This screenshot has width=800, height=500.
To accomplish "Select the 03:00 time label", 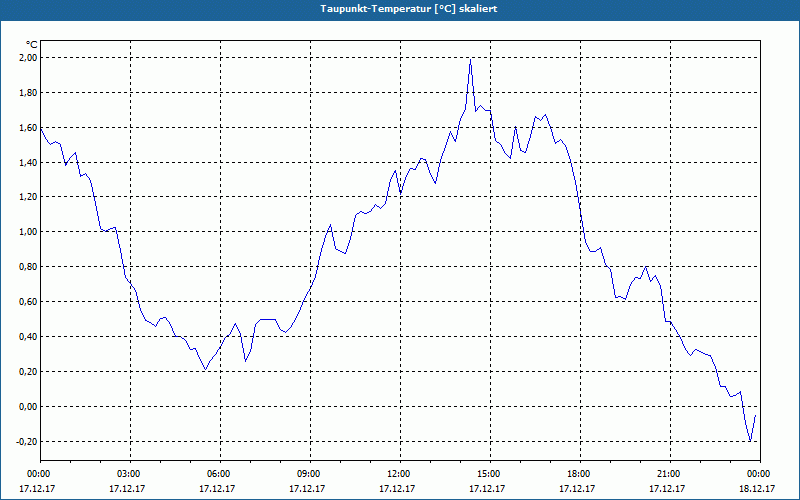I will click(130, 474).
